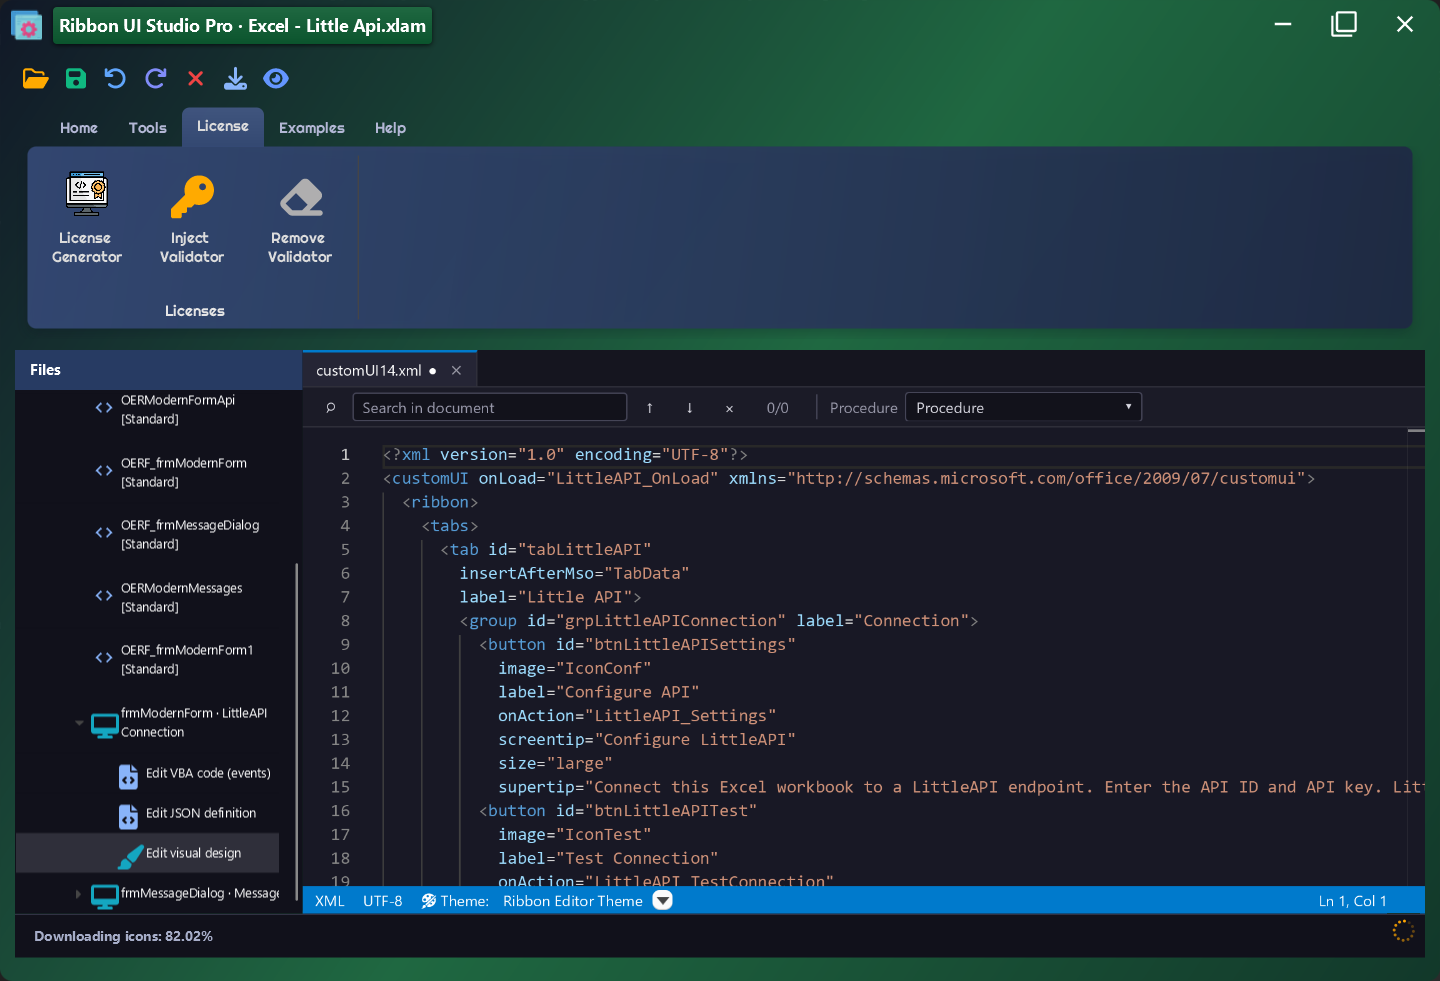Jump to previous search match arrow
The width and height of the screenshot is (1440, 981).
tap(650, 408)
